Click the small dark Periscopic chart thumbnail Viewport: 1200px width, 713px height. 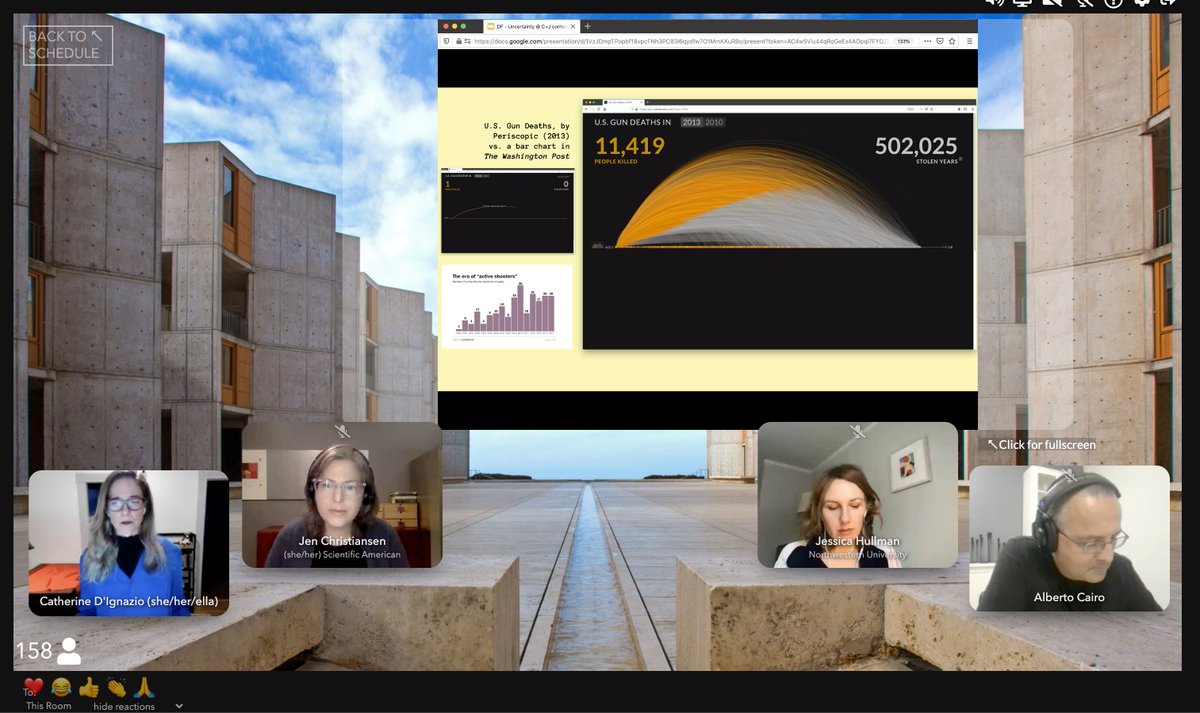(x=507, y=212)
